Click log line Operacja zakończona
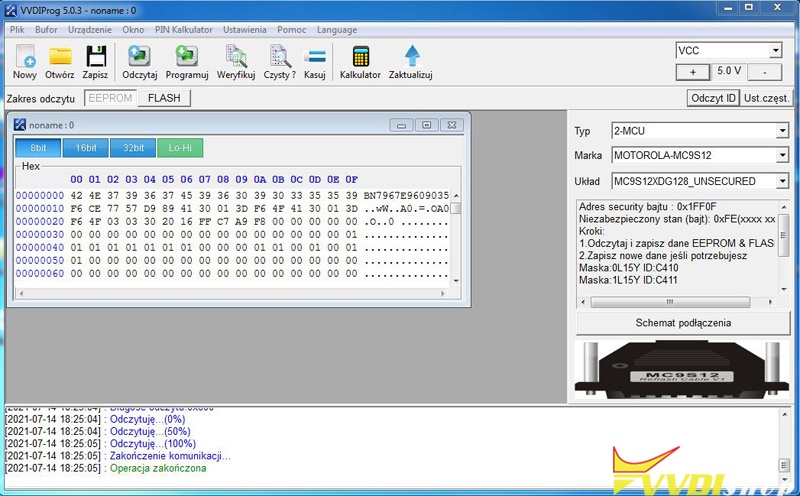Image resolution: width=800 pixels, height=496 pixels. (158, 468)
